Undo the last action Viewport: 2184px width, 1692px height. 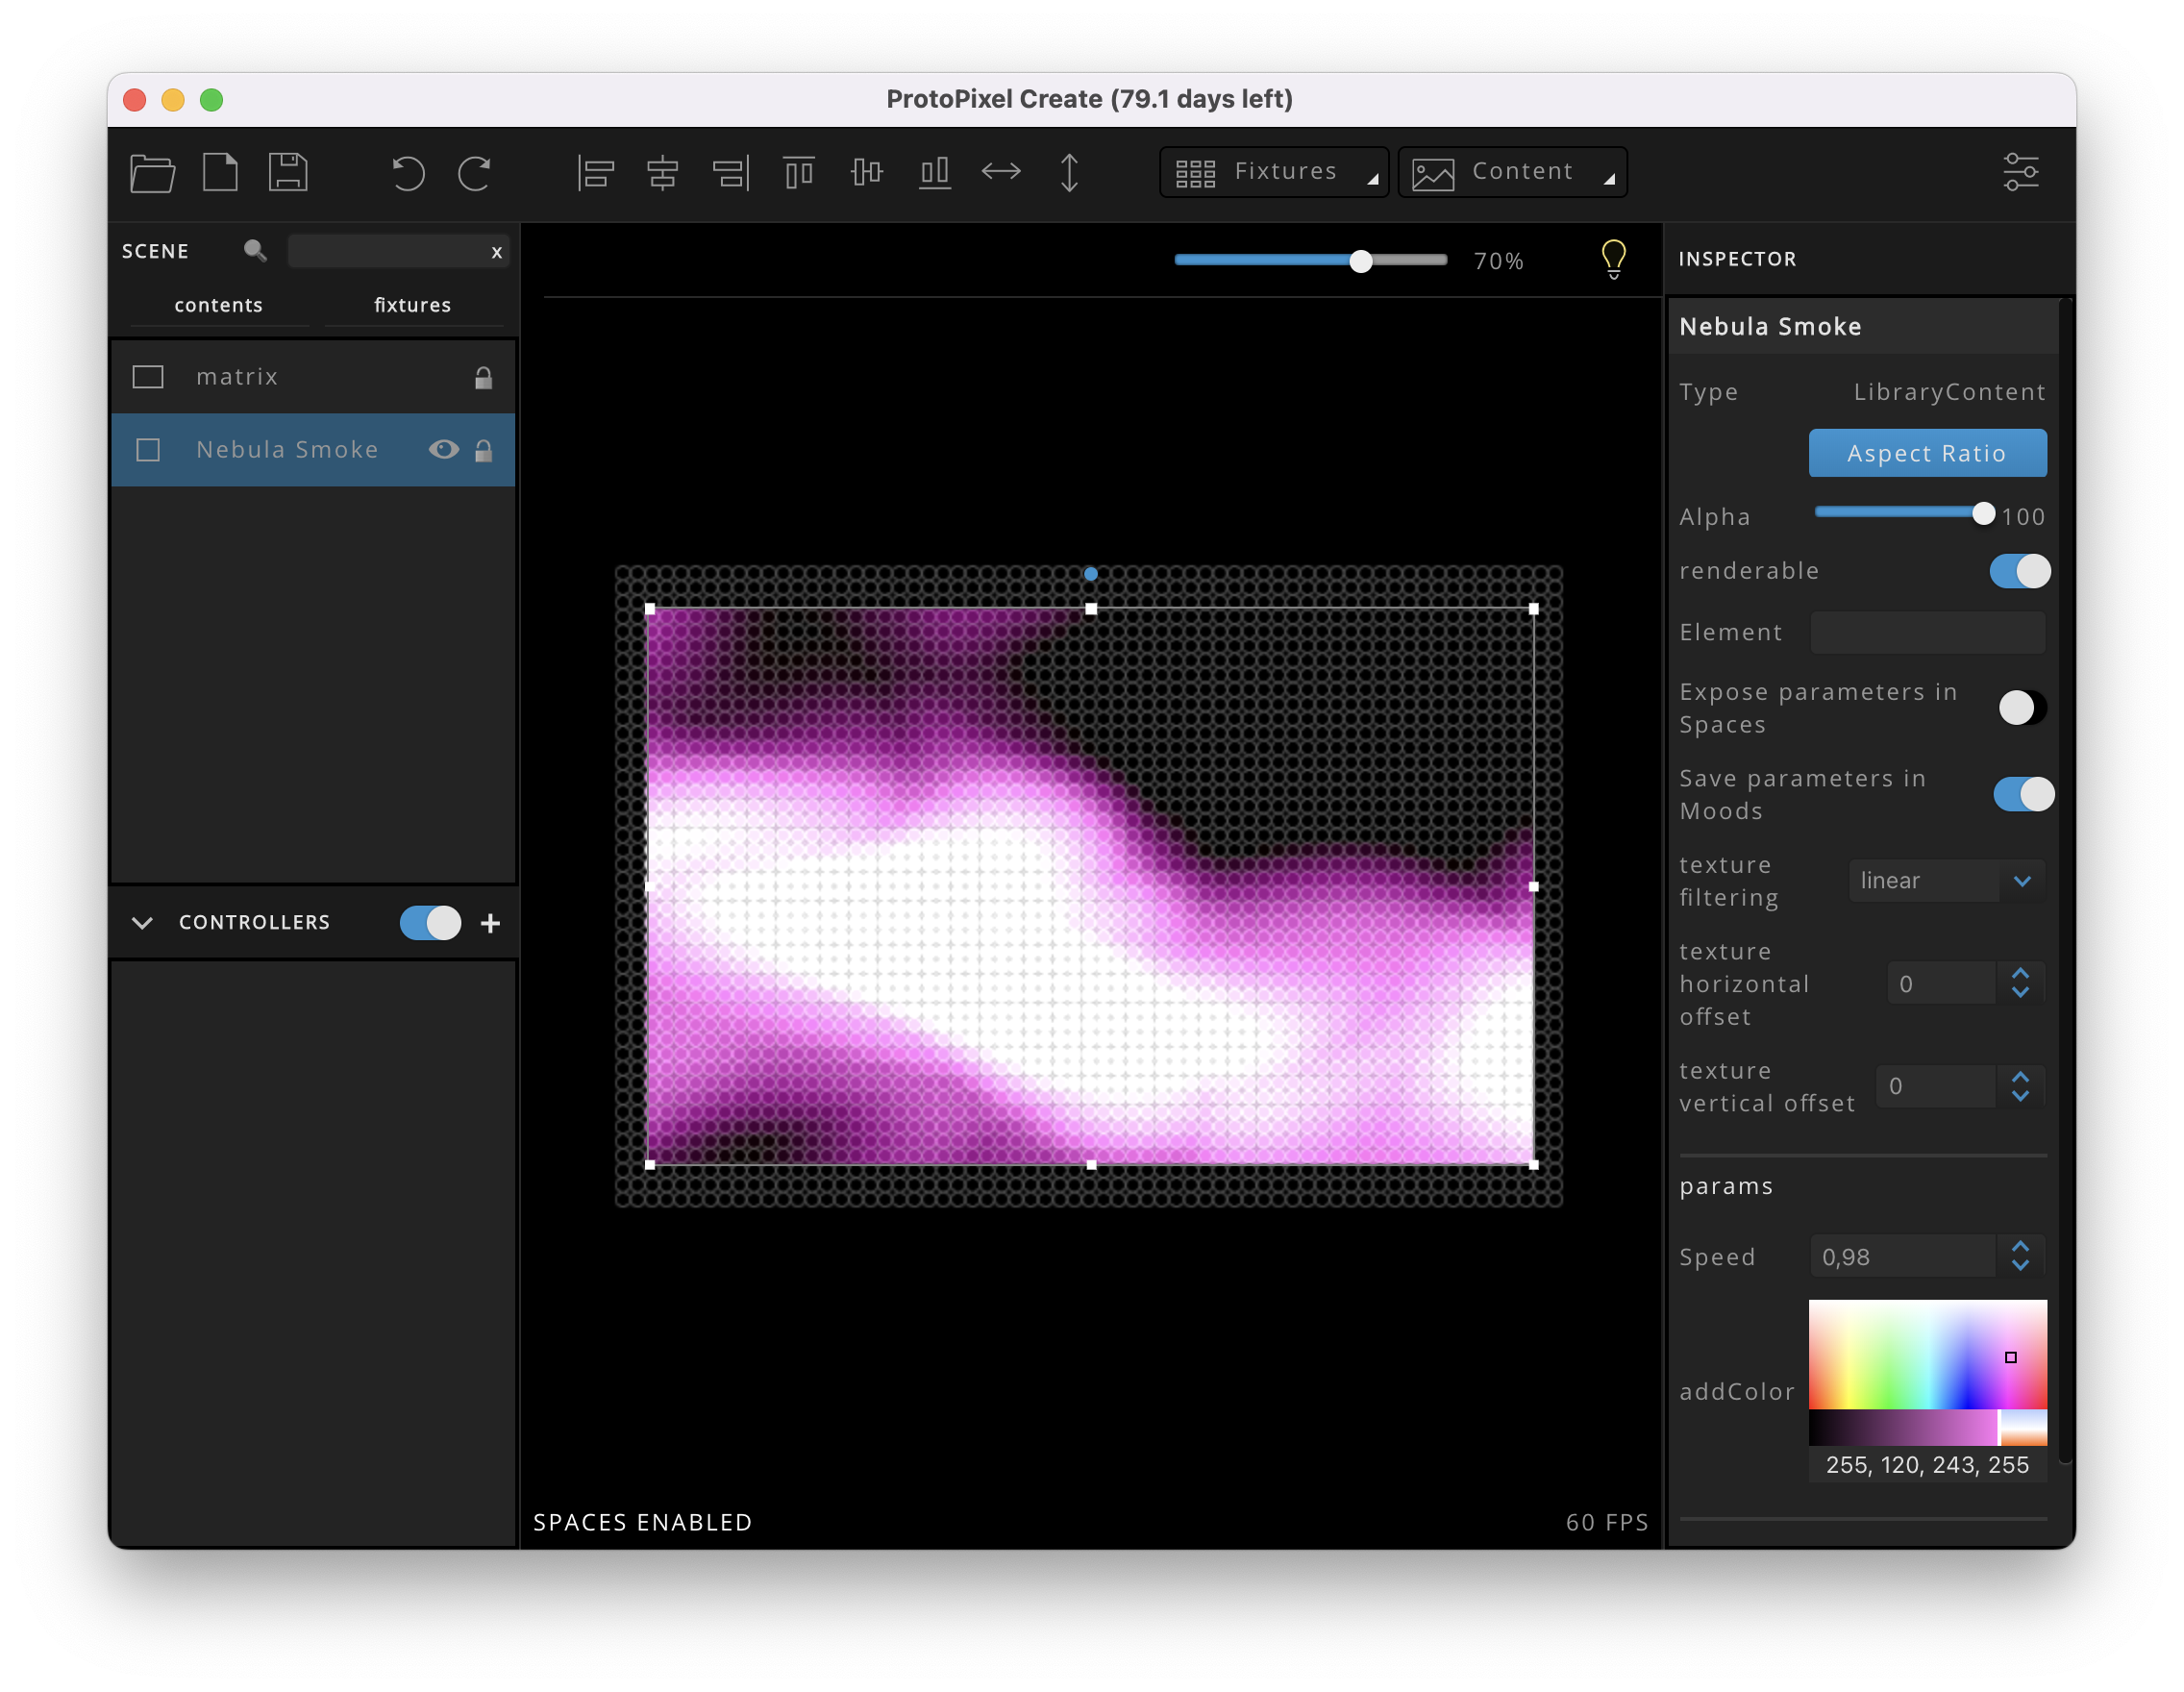point(407,173)
